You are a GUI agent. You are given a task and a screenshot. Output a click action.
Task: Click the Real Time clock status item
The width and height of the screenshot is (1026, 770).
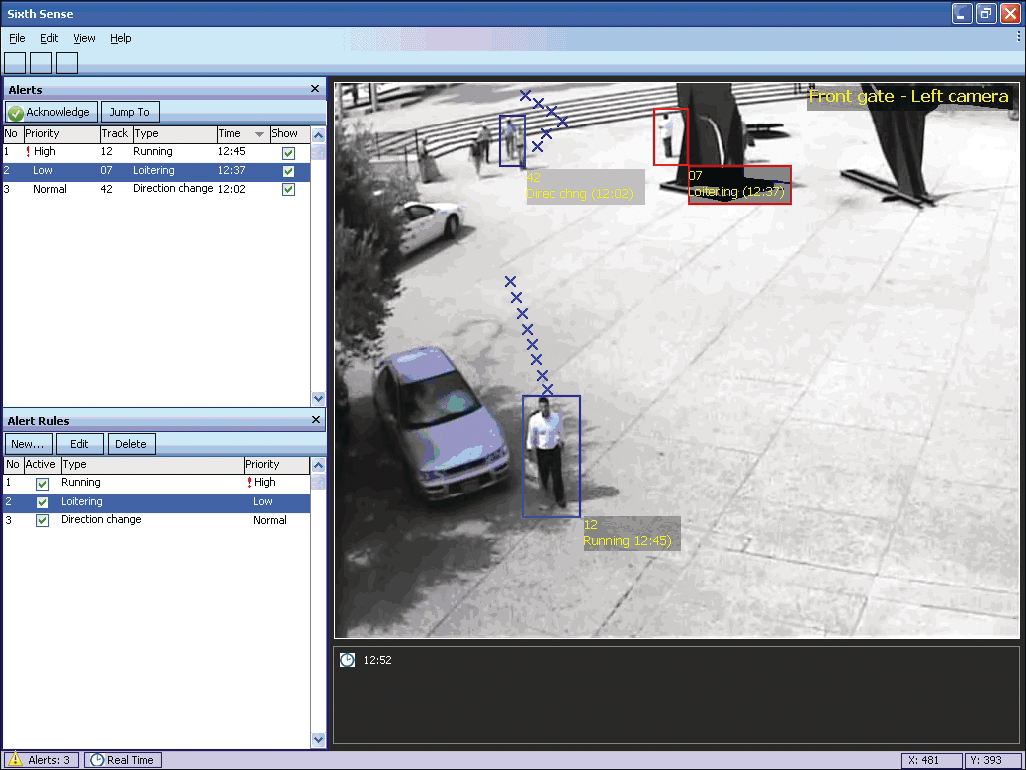coord(123,760)
